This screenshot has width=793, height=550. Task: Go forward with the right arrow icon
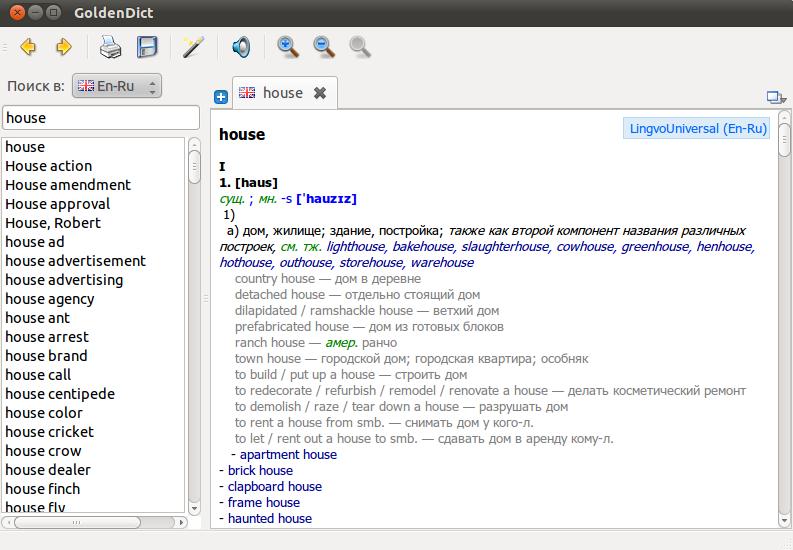pos(63,47)
